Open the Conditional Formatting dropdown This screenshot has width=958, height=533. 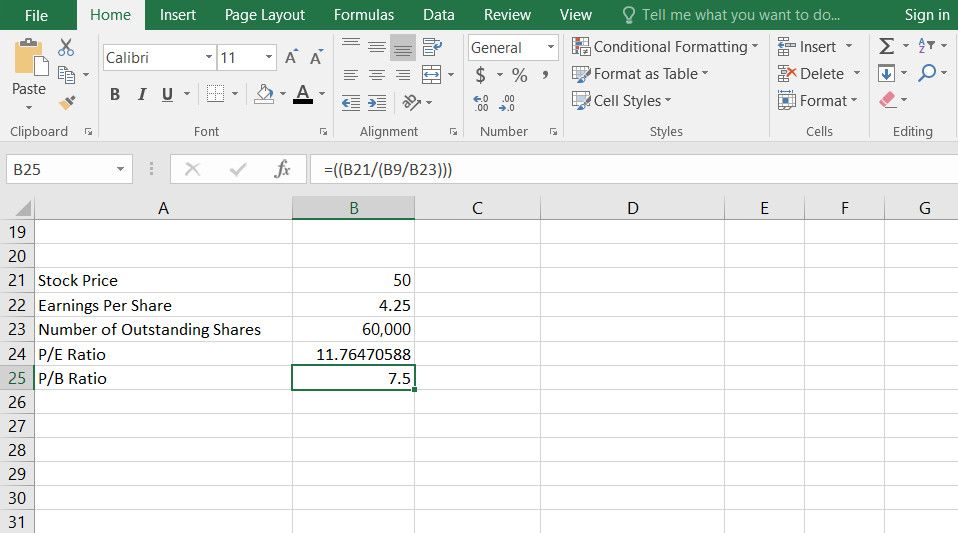(x=665, y=47)
